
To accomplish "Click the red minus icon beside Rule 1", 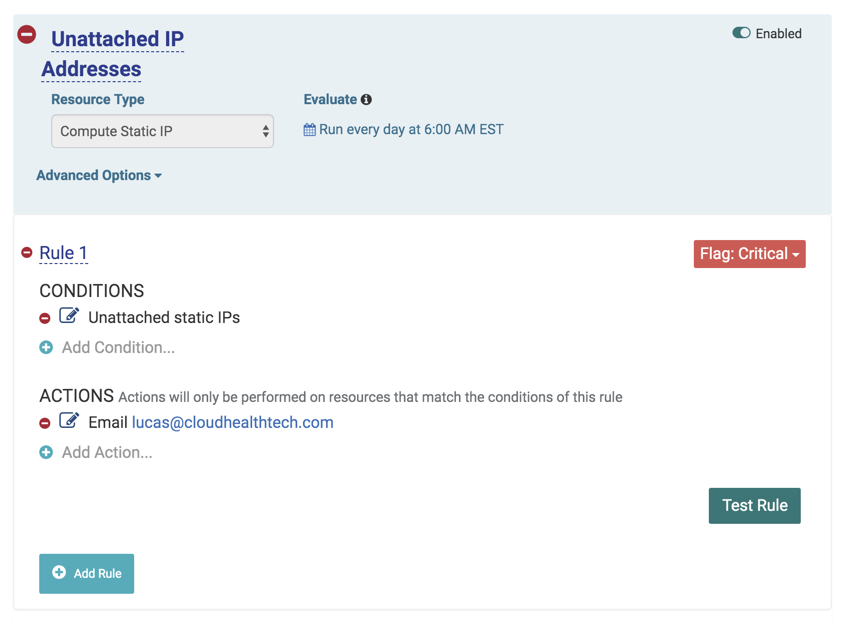I will coord(27,253).
